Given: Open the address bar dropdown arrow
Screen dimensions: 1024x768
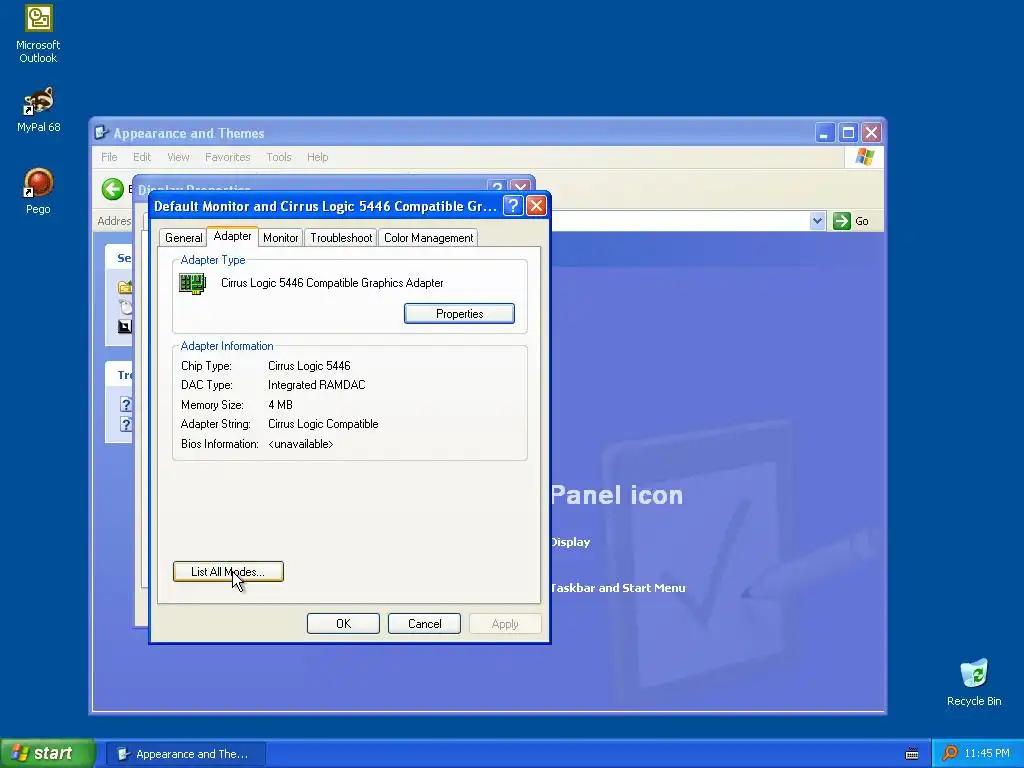Looking at the screenshot, I should (817, 221).
